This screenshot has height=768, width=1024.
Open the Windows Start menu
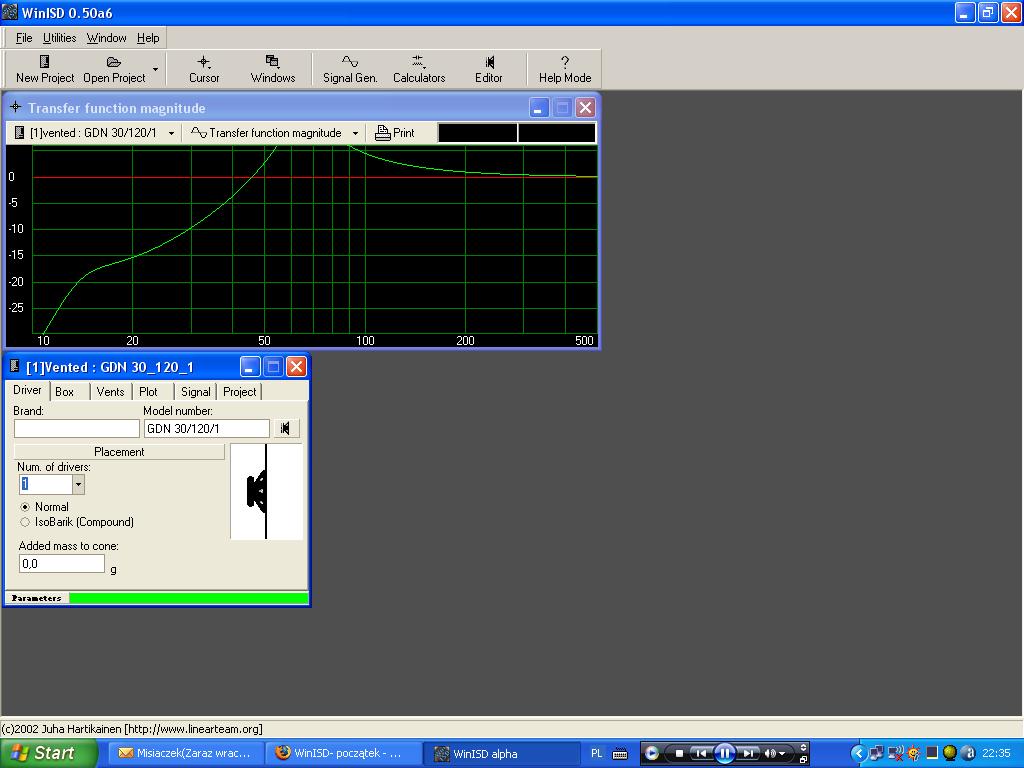tap(49, 753)
